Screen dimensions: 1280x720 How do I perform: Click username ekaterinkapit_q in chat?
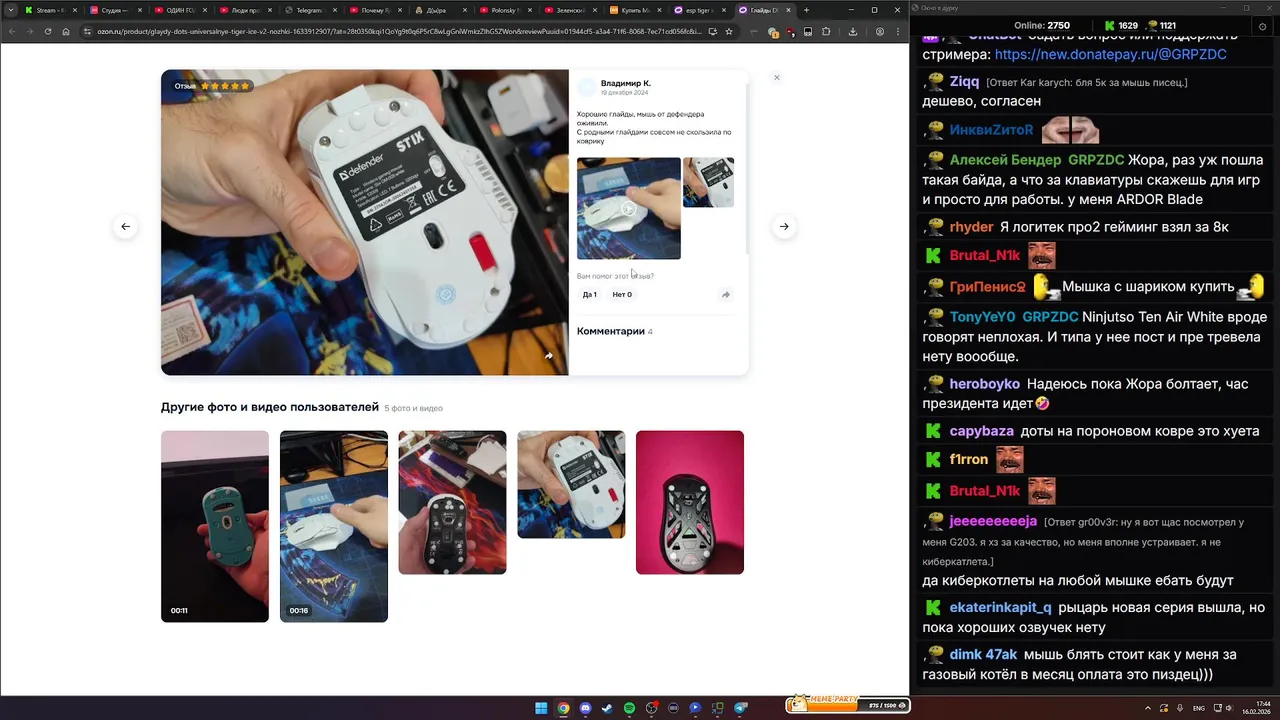(x=1000, y=608)
